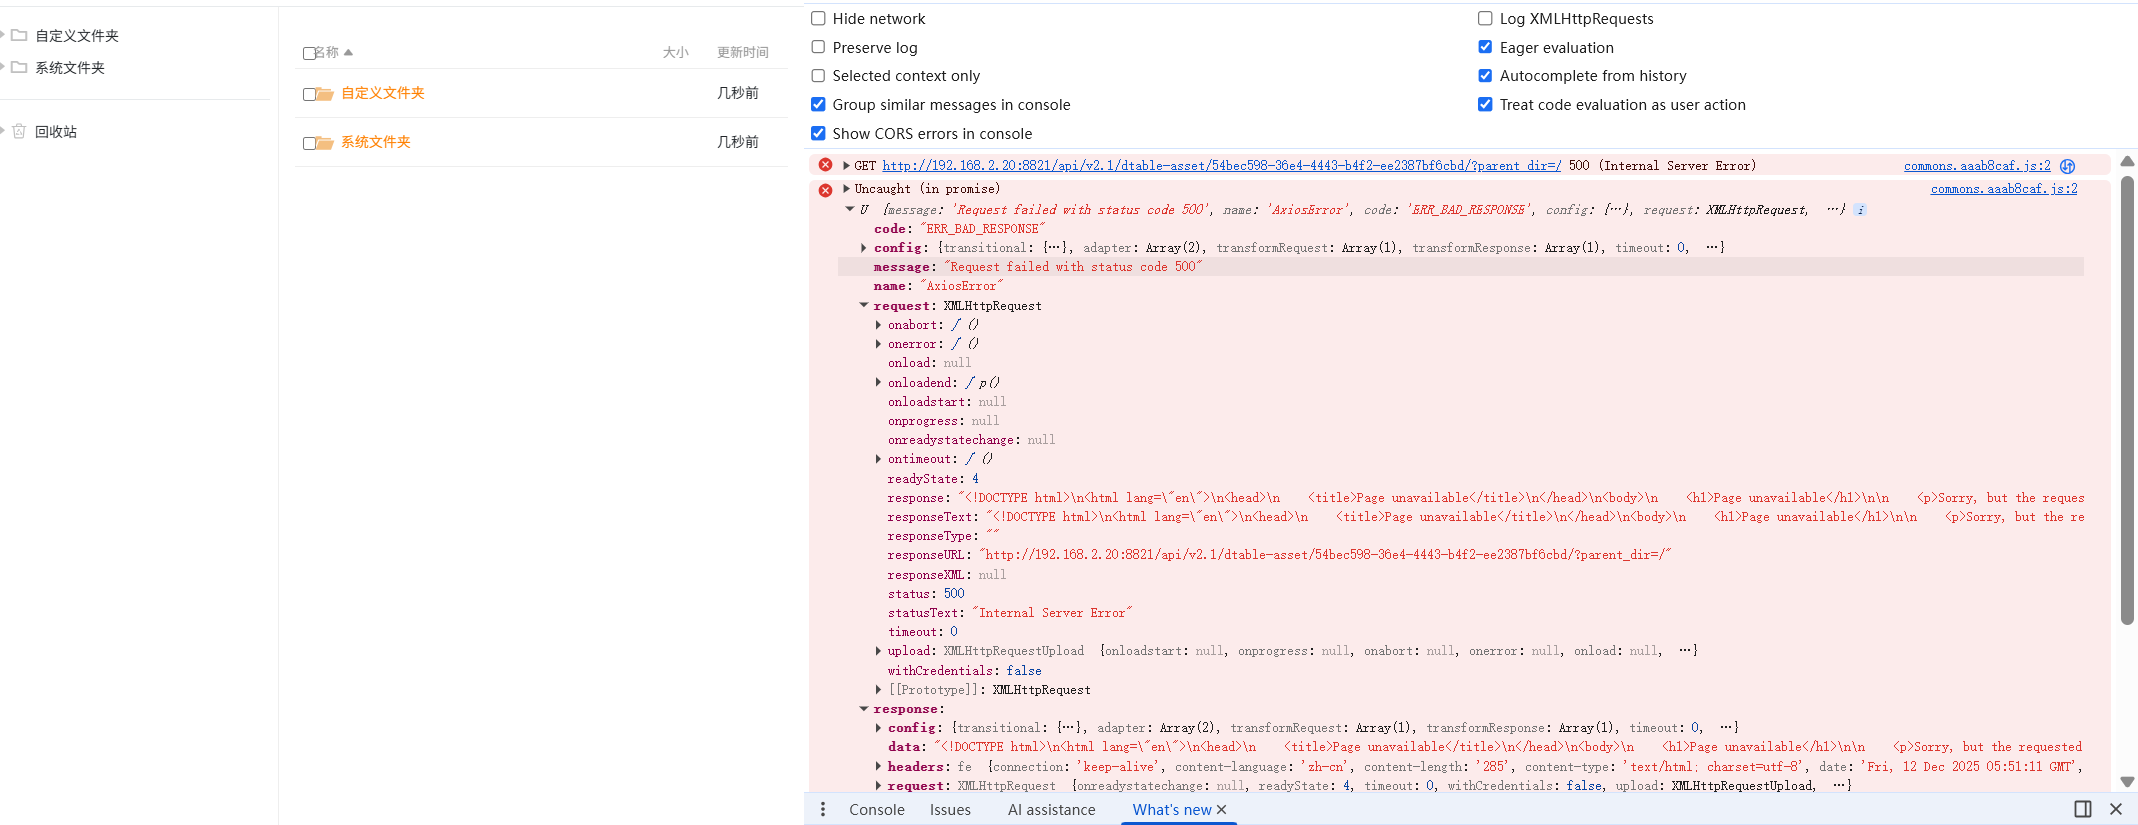Open the failed dtable-asset request URL link

1220,166
